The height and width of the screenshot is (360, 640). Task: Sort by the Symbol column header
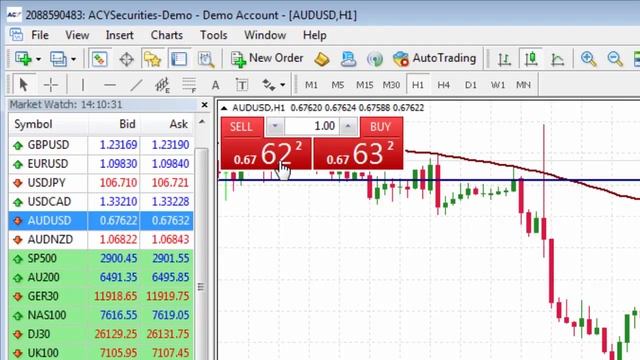[48, 124]
